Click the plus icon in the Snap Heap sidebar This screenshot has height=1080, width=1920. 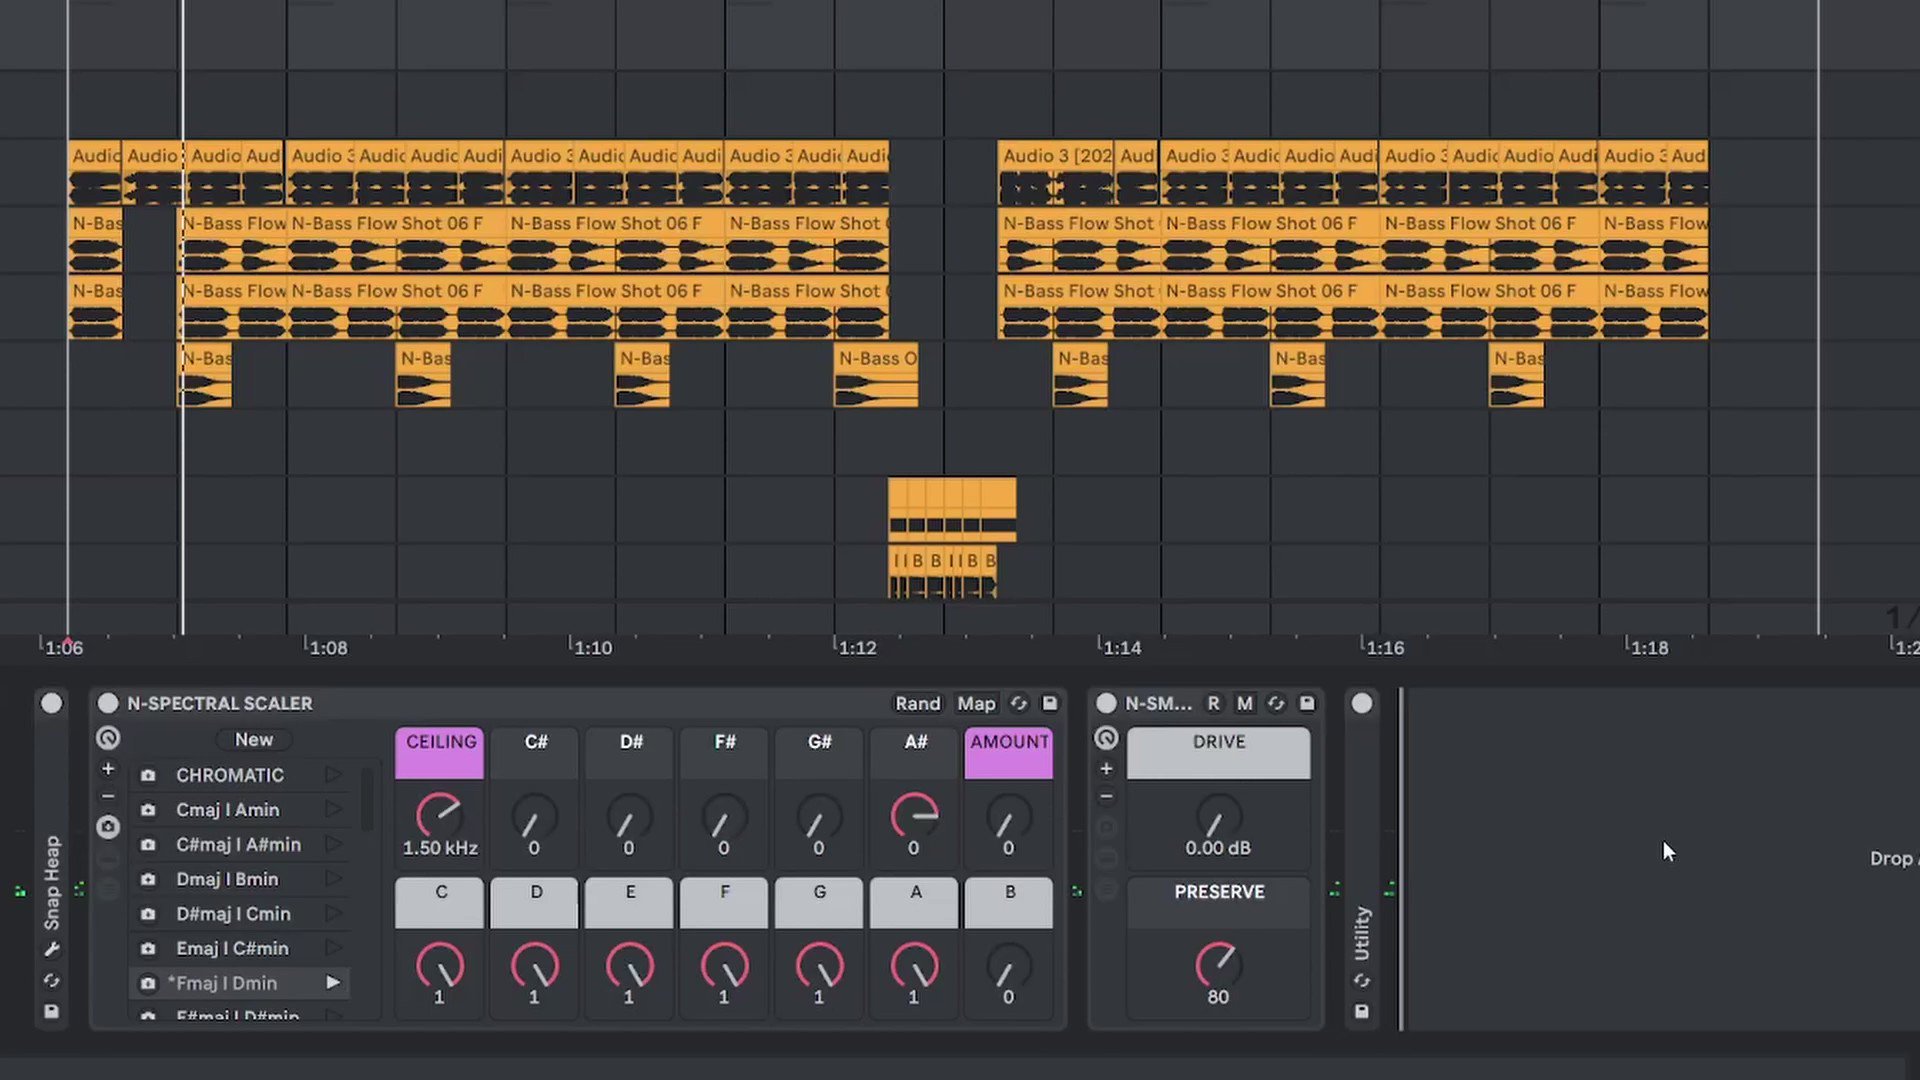[x=107, y=768]
